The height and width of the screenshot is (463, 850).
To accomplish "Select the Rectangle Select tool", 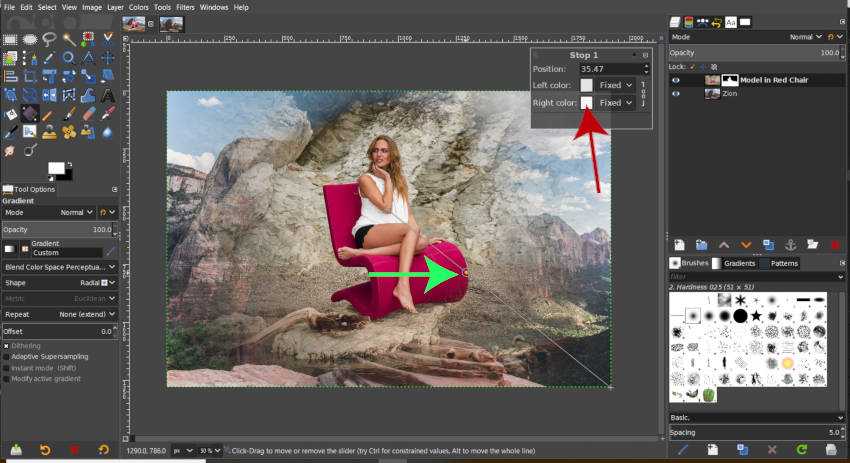I will click(x=10, y=40).
